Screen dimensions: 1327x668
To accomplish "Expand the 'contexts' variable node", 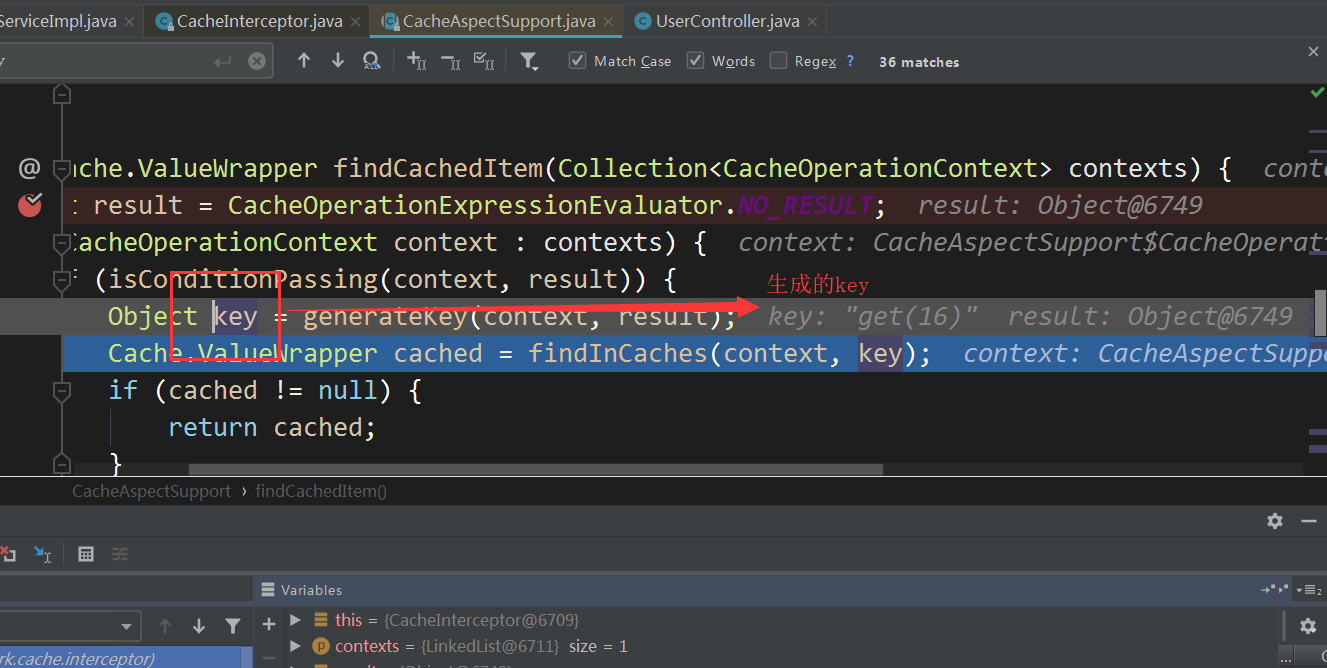I will (x=295, y=646).
